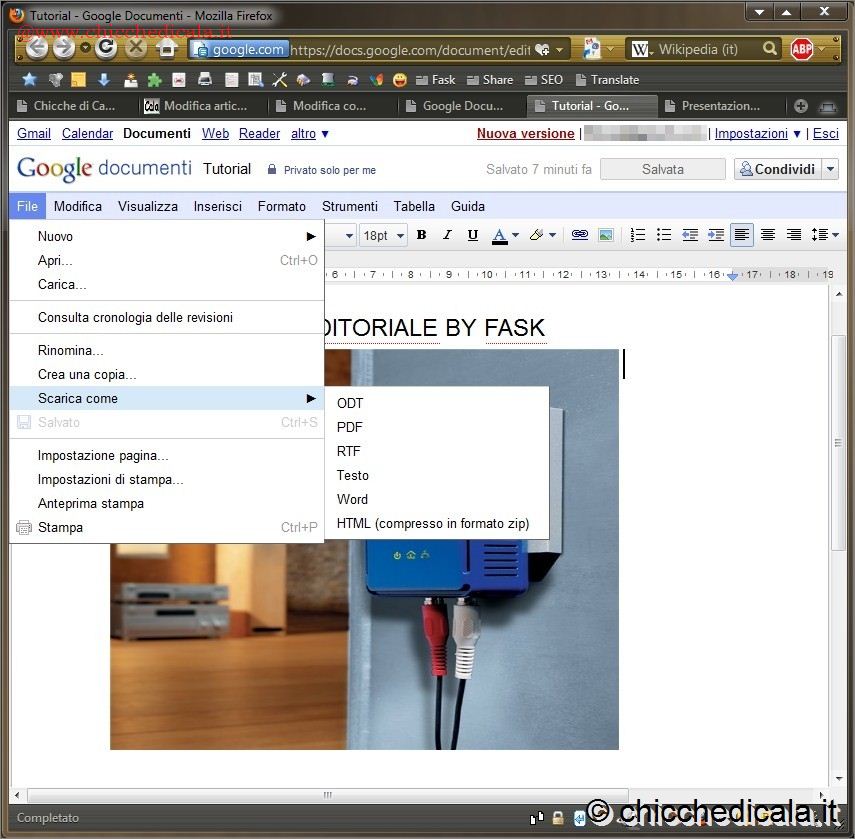This screenshot has width=855, height=839.
Task: Select Crea una copia from File menu
Action: click(87, 374)
